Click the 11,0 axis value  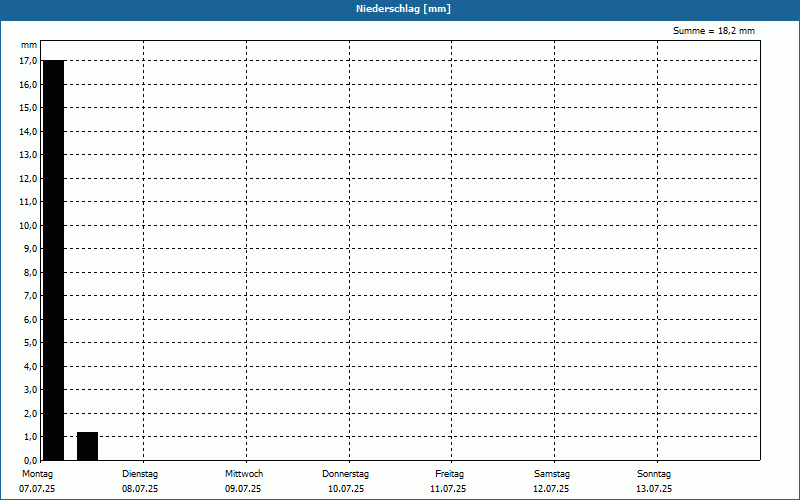pyautogui.click(x=28, y=202)
